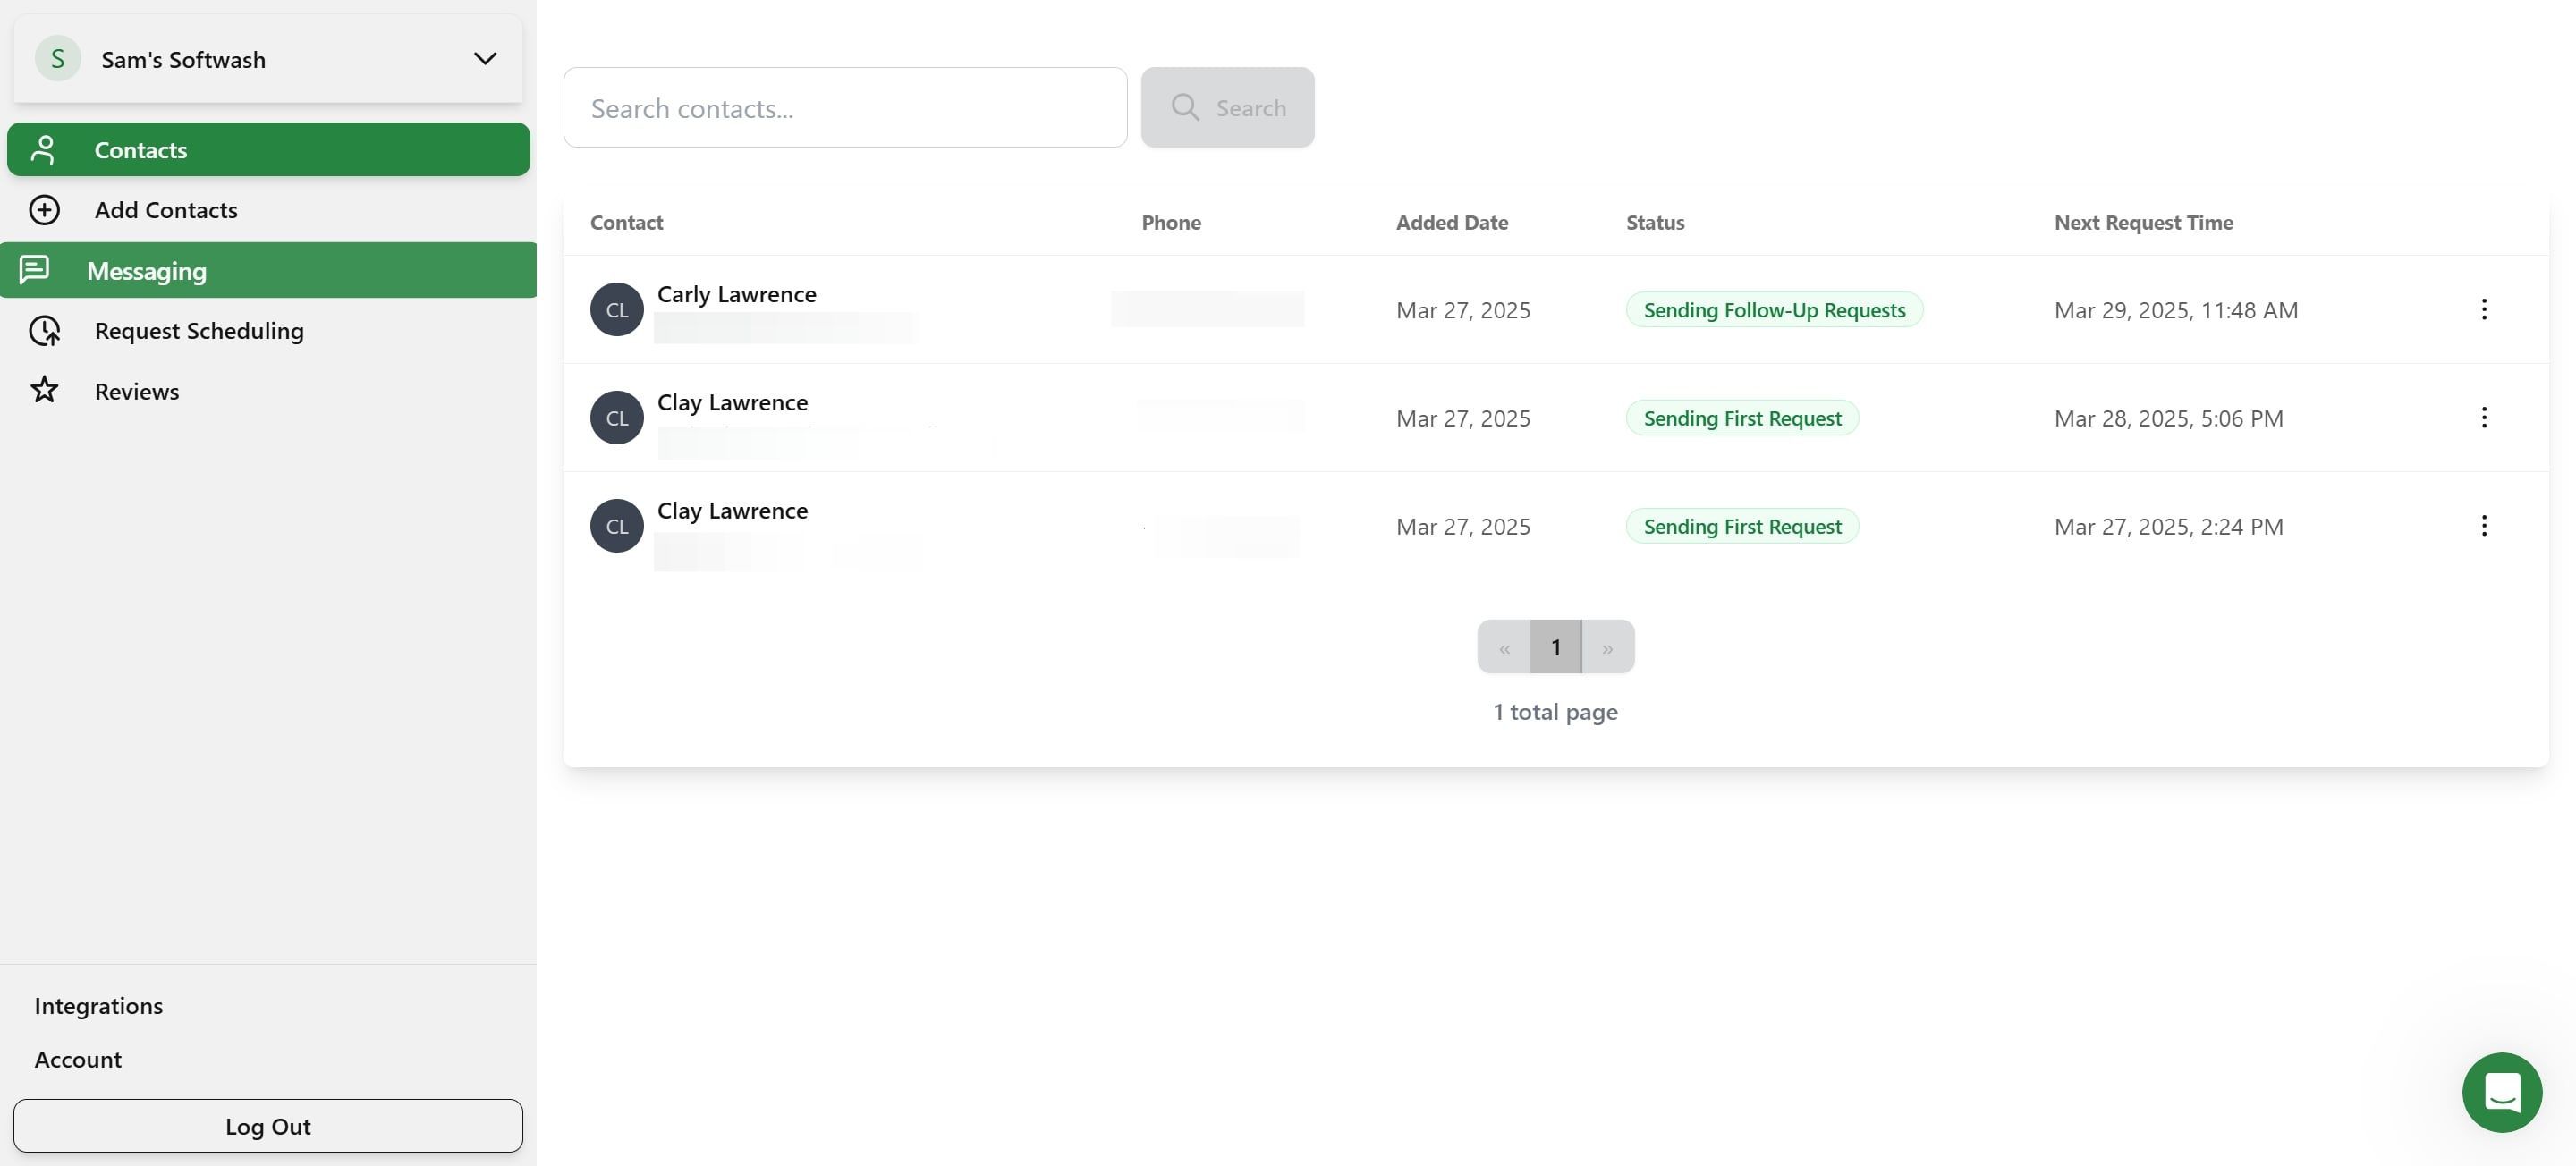The image size is (2576, 1166).
Task: Click the Add Contacts plus icon
Action: click(x=44, y=210)
